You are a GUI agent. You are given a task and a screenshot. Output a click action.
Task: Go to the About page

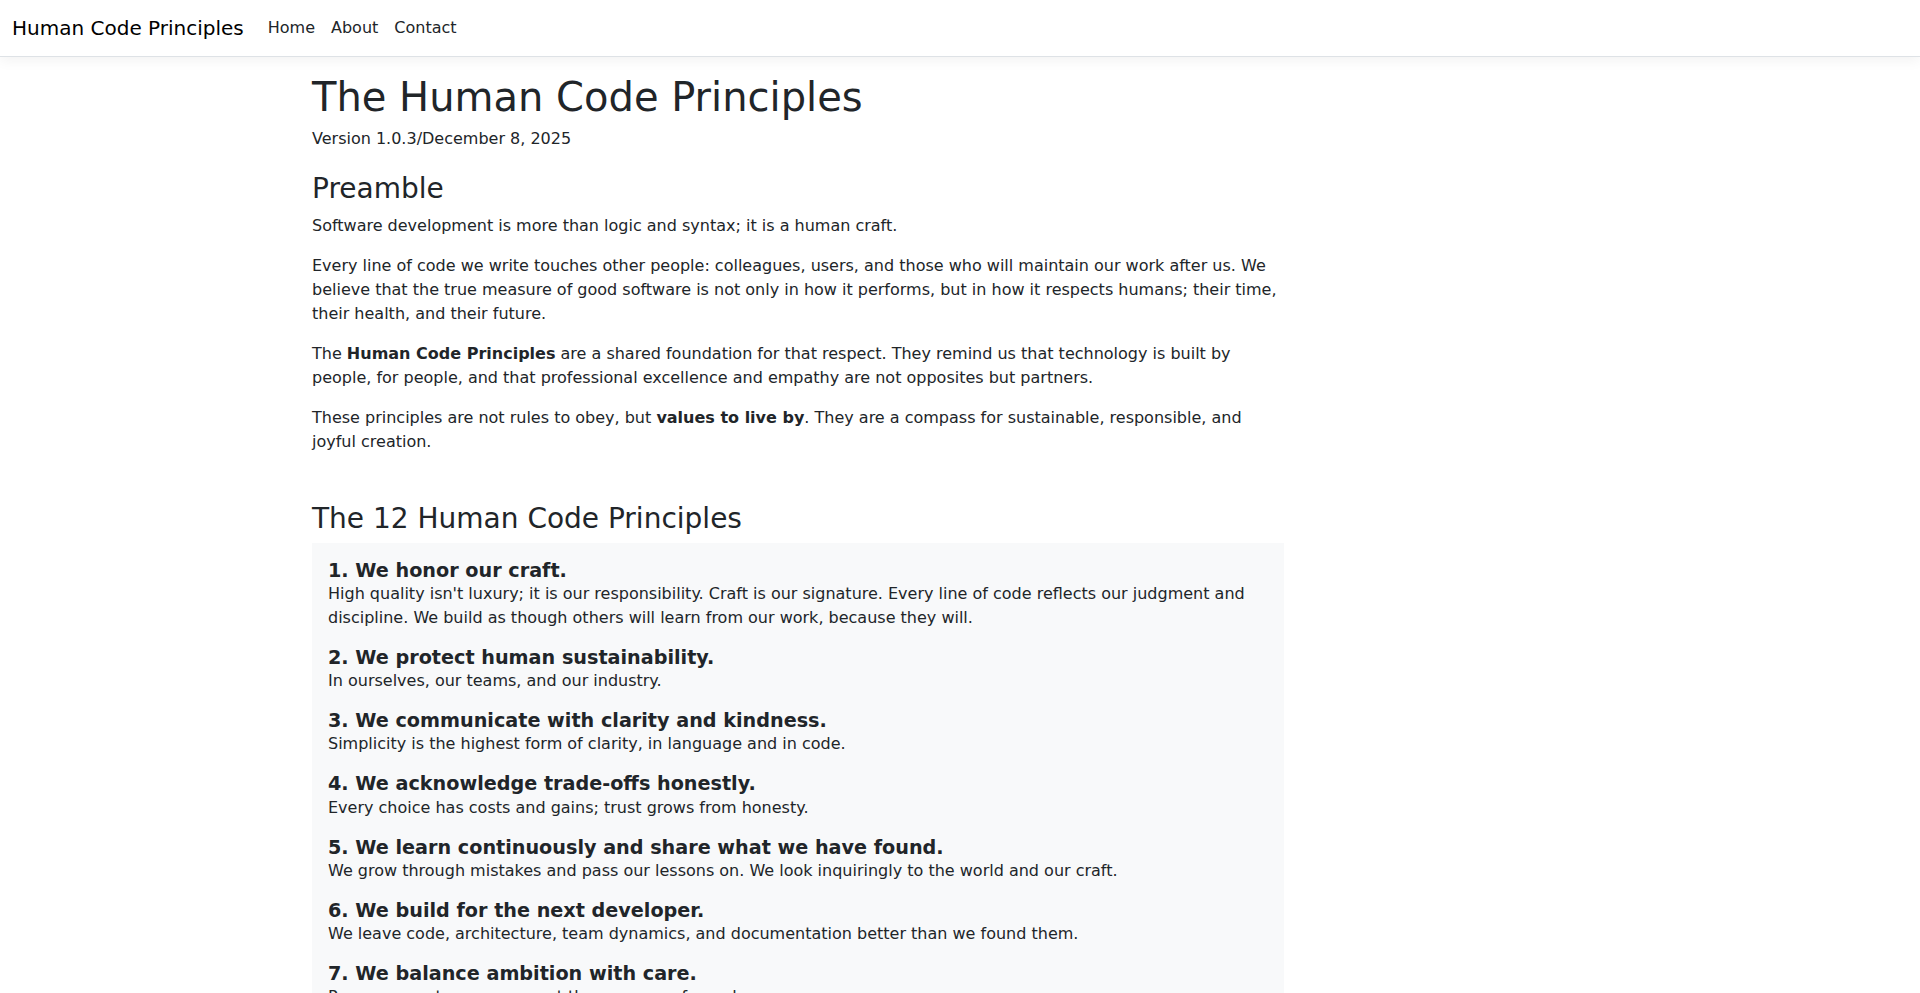pyautogui.click(x=354, y=28)
